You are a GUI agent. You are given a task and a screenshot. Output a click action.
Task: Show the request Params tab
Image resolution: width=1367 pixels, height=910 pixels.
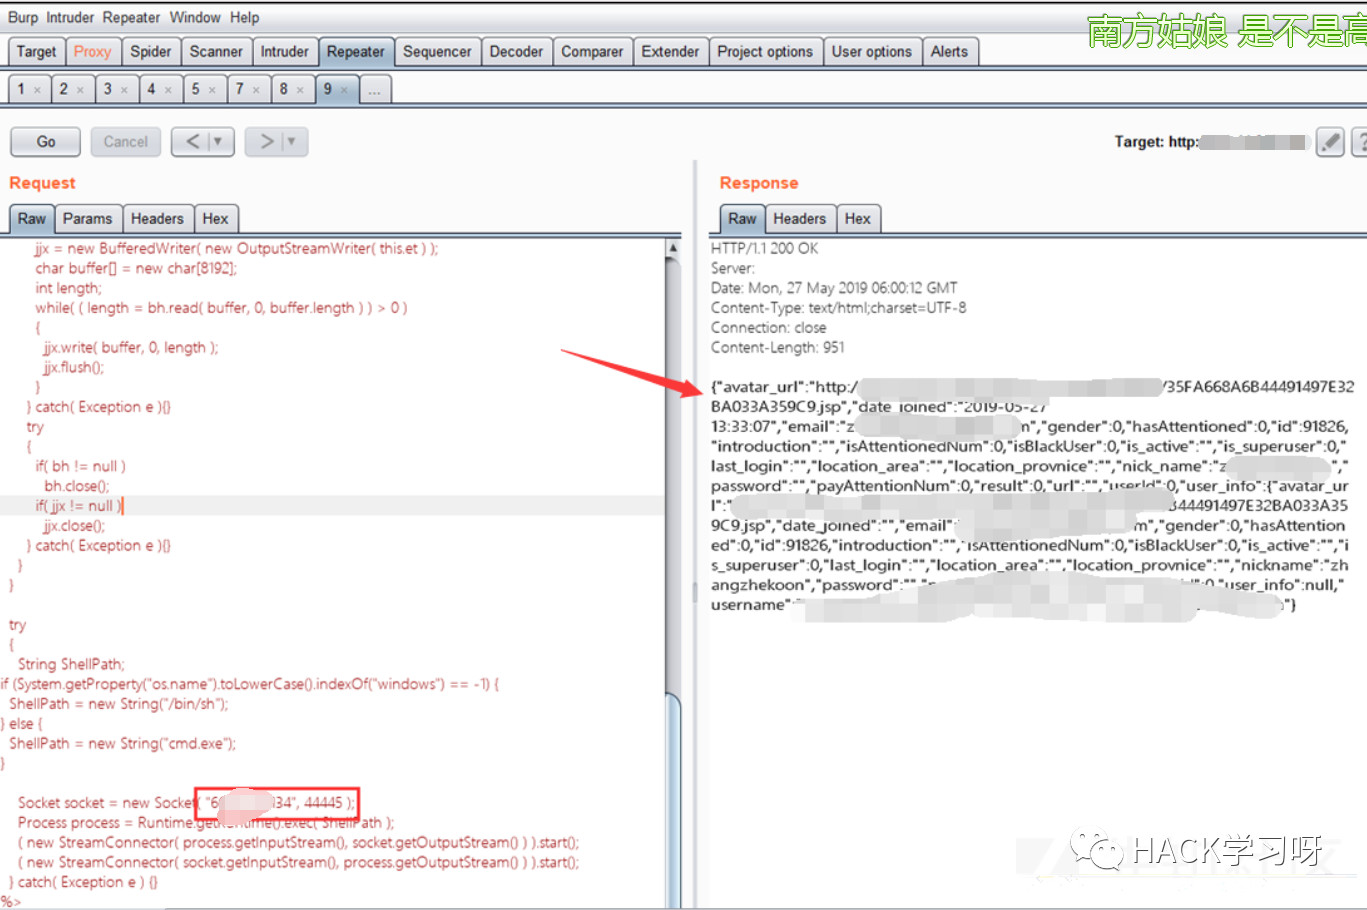point(88,219)
